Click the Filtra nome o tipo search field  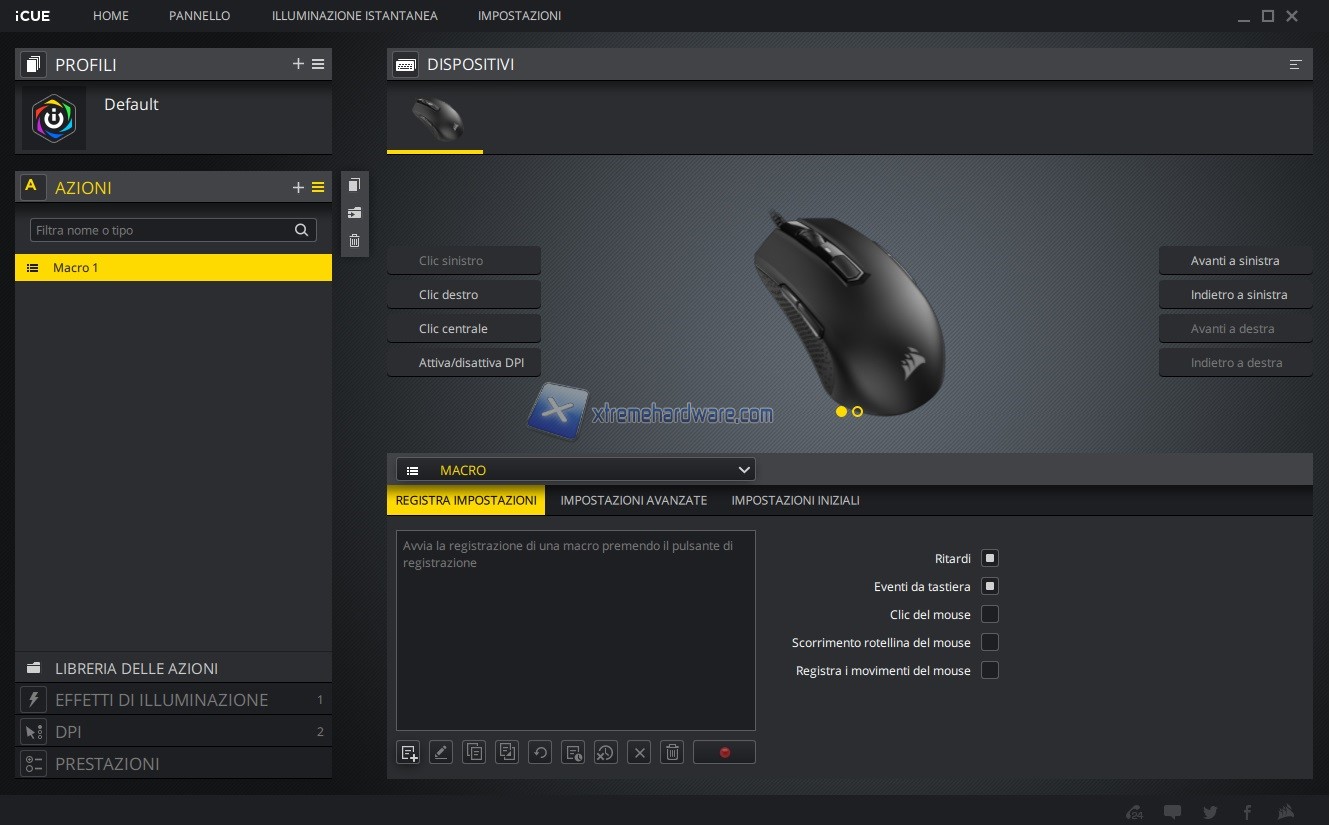click(162, 230)
